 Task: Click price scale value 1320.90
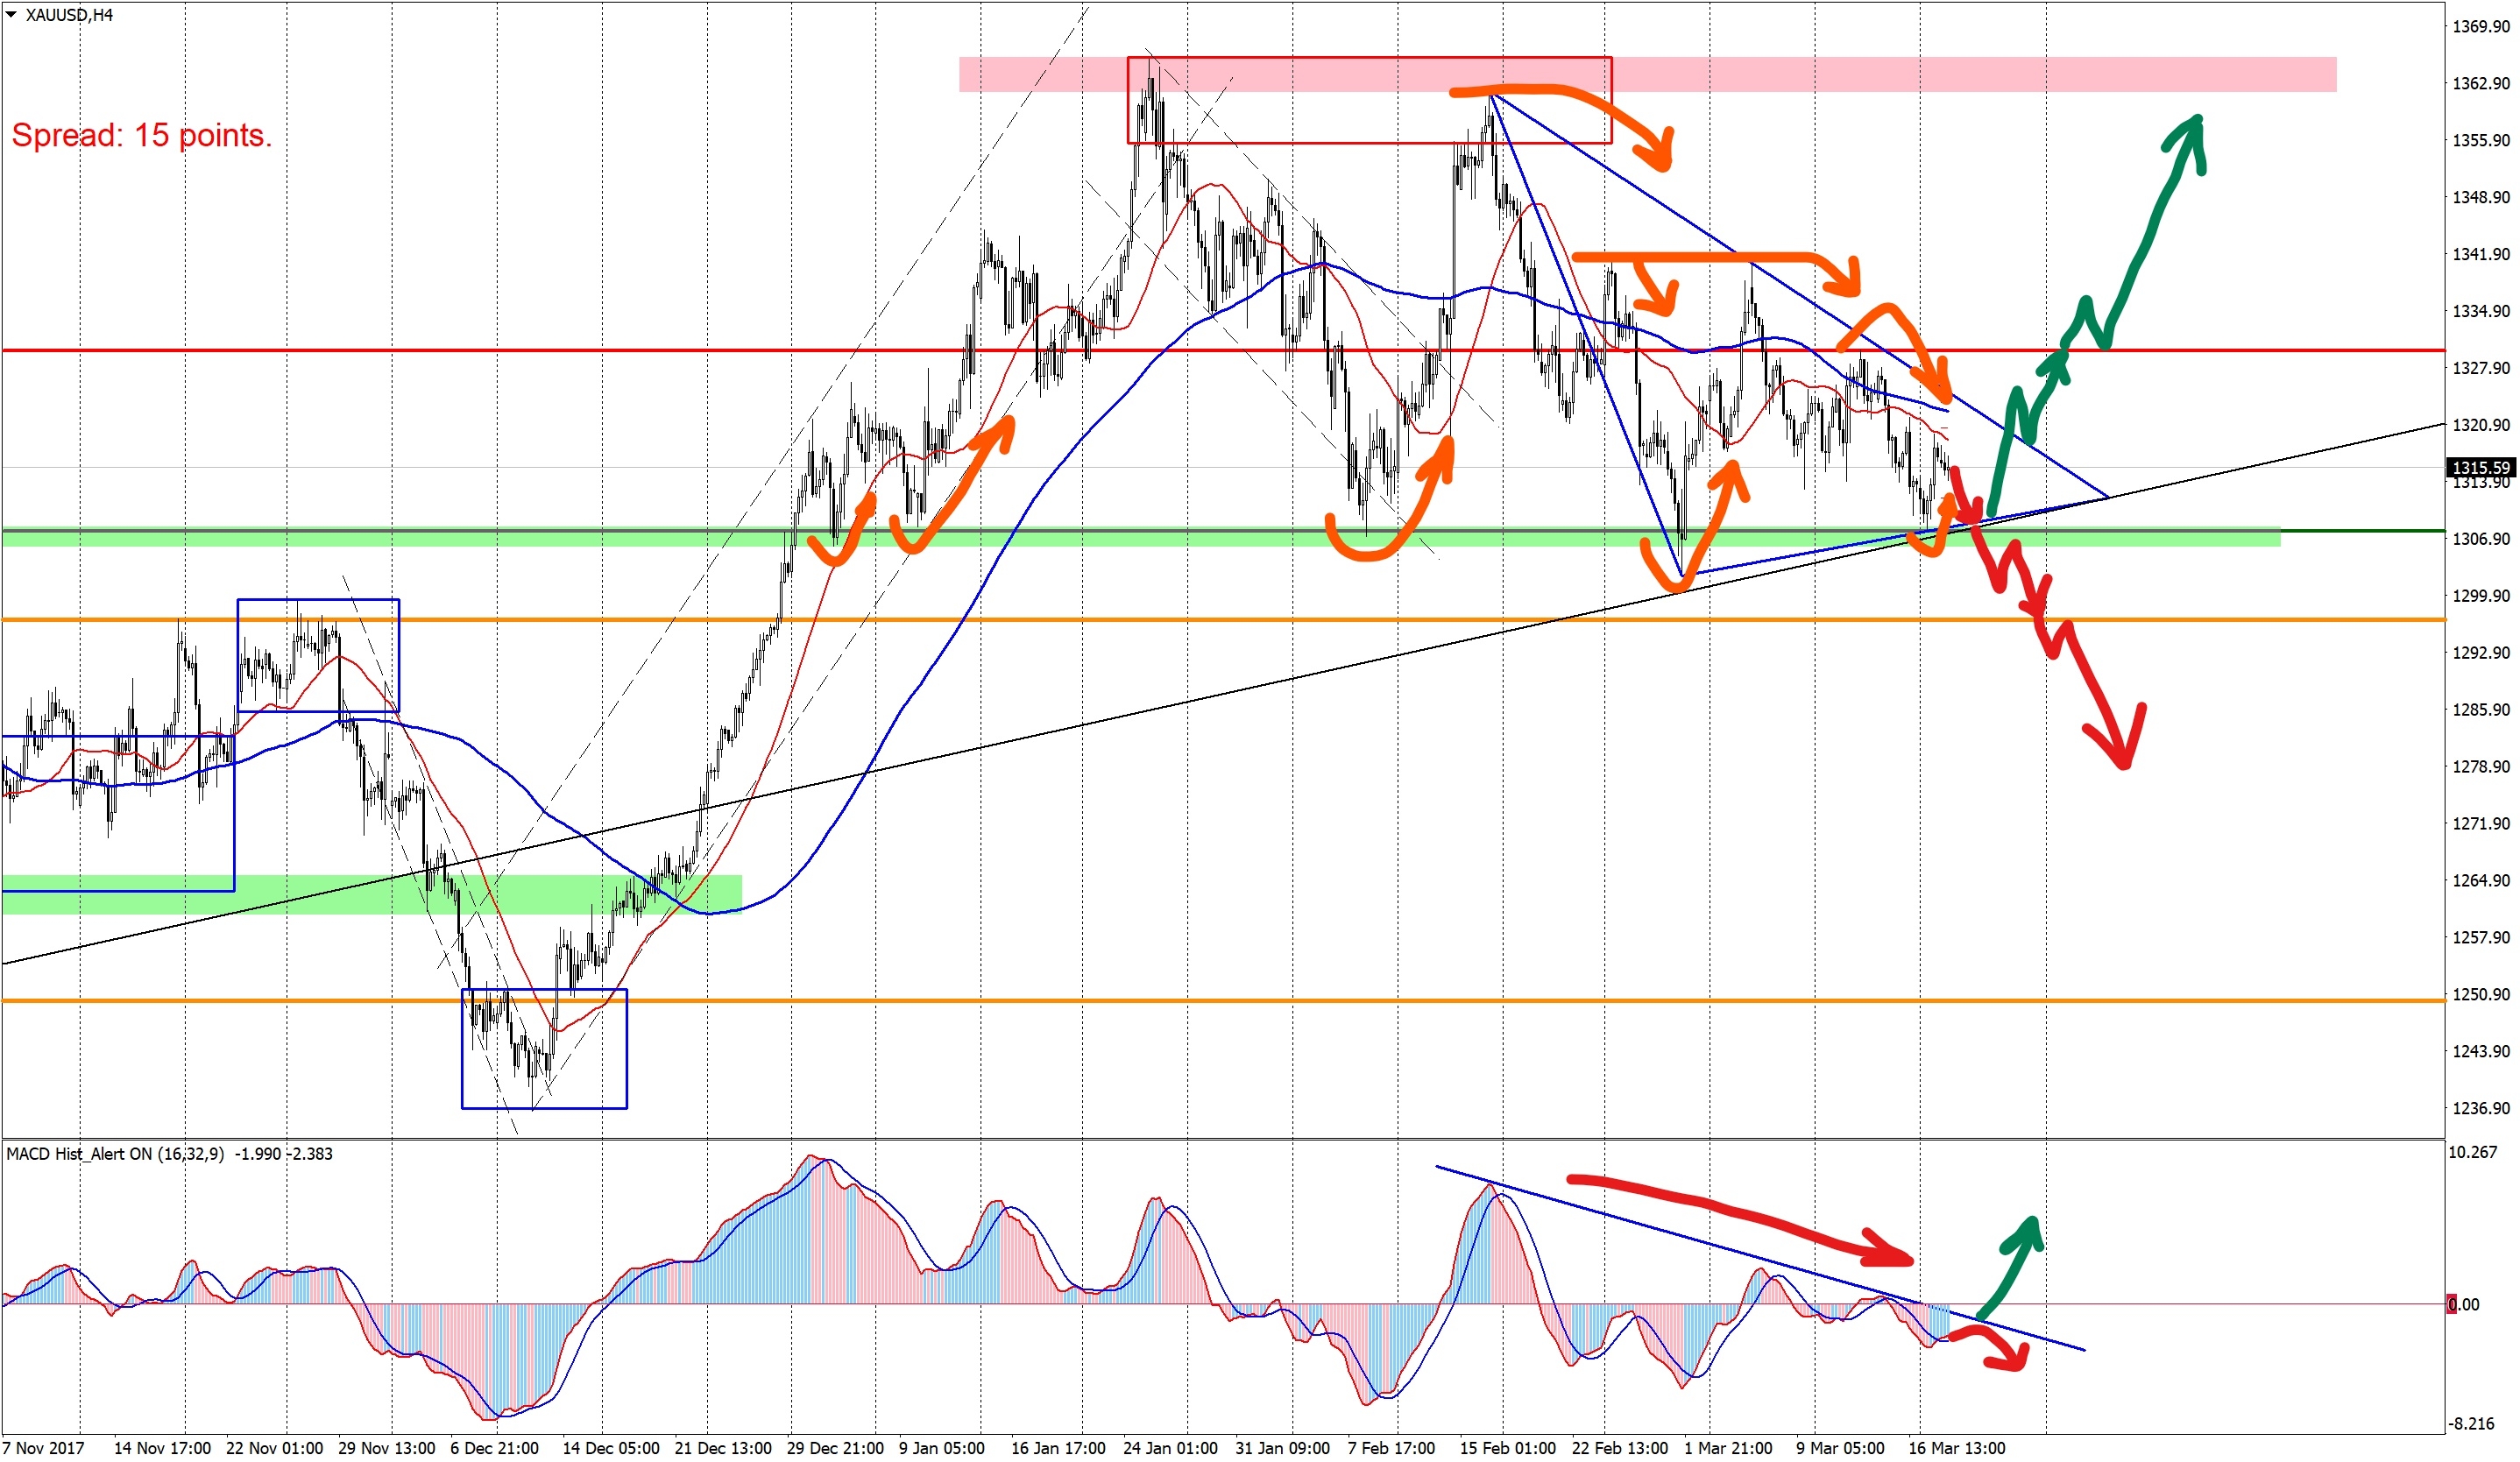(2481, 425)
